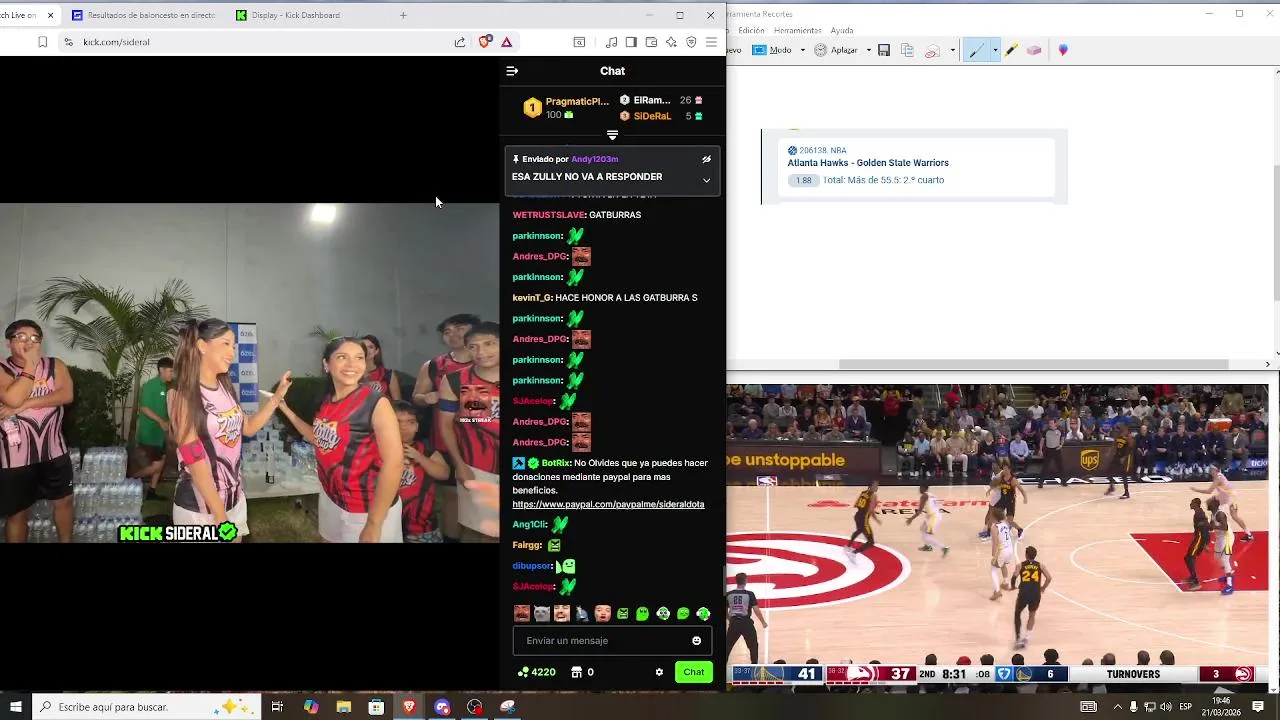The image size is (1280, 720).
Task: Bookmark this page in the browser
Action: click(42, 42)
